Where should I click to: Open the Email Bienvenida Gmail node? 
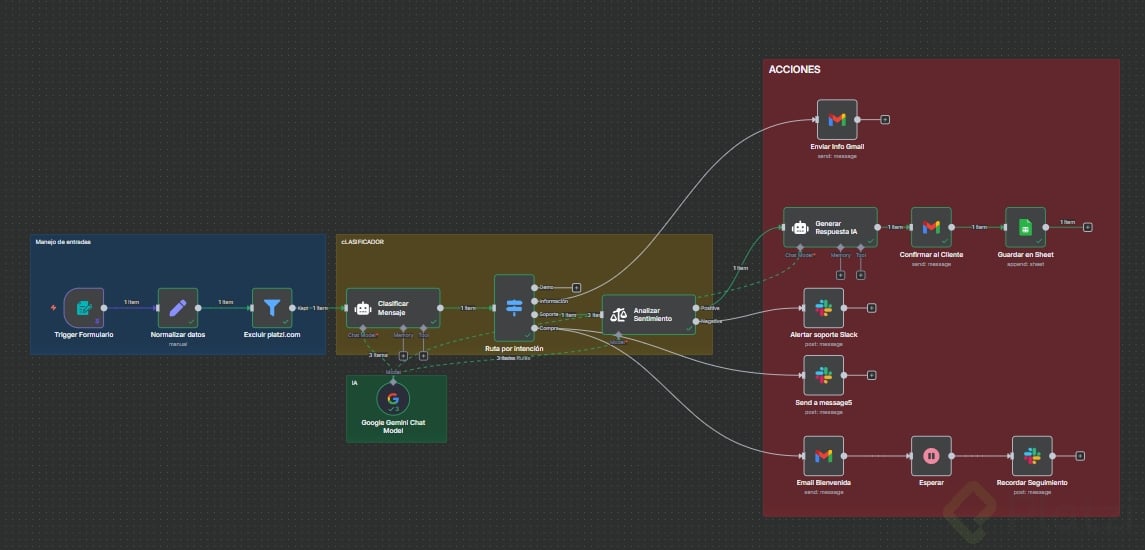point(824,456)
